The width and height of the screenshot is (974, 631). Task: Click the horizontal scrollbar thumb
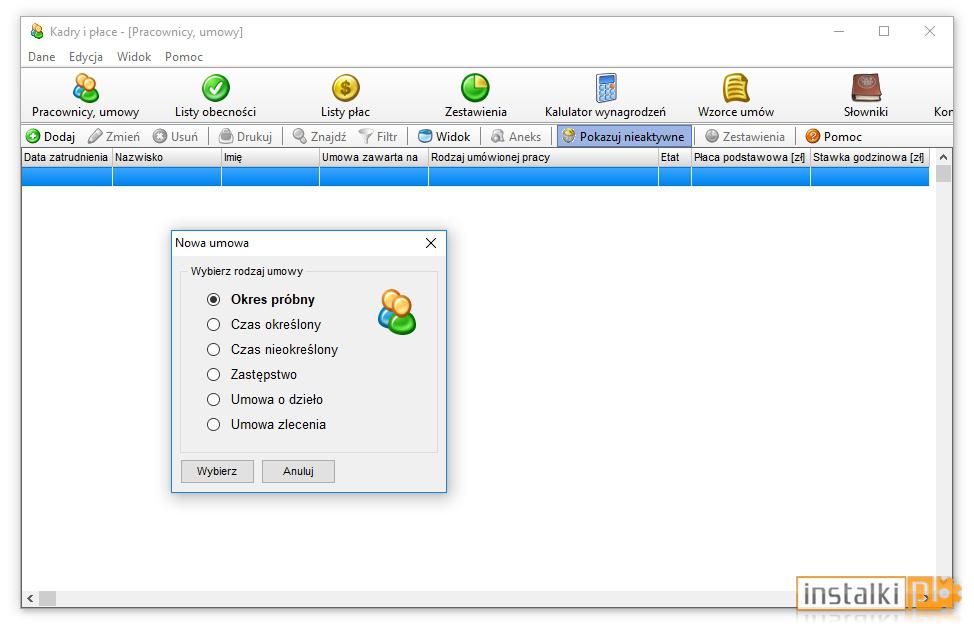tap(48, 599)
